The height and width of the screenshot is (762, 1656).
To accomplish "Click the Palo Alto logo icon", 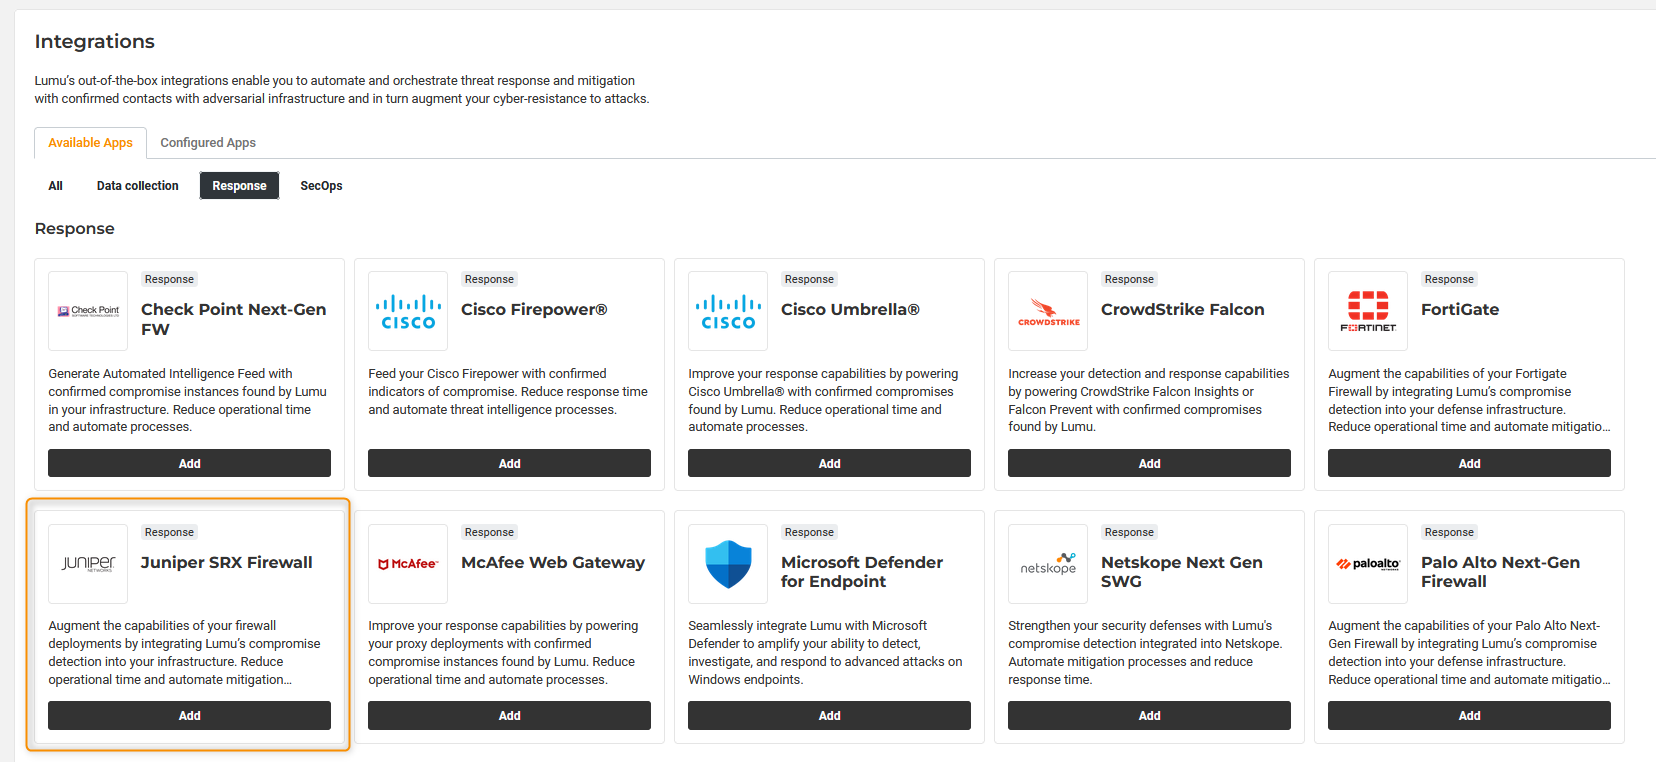I will point(1368,564).
